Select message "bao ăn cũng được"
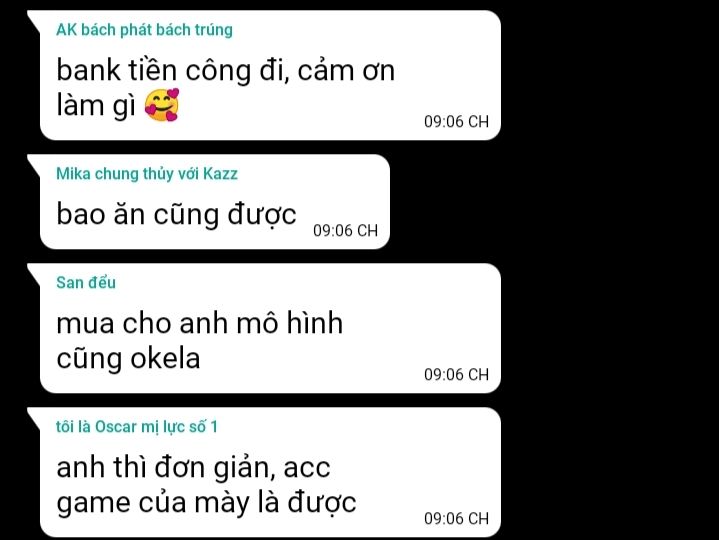This screenshot has width=719, height=540. point(177,215)
